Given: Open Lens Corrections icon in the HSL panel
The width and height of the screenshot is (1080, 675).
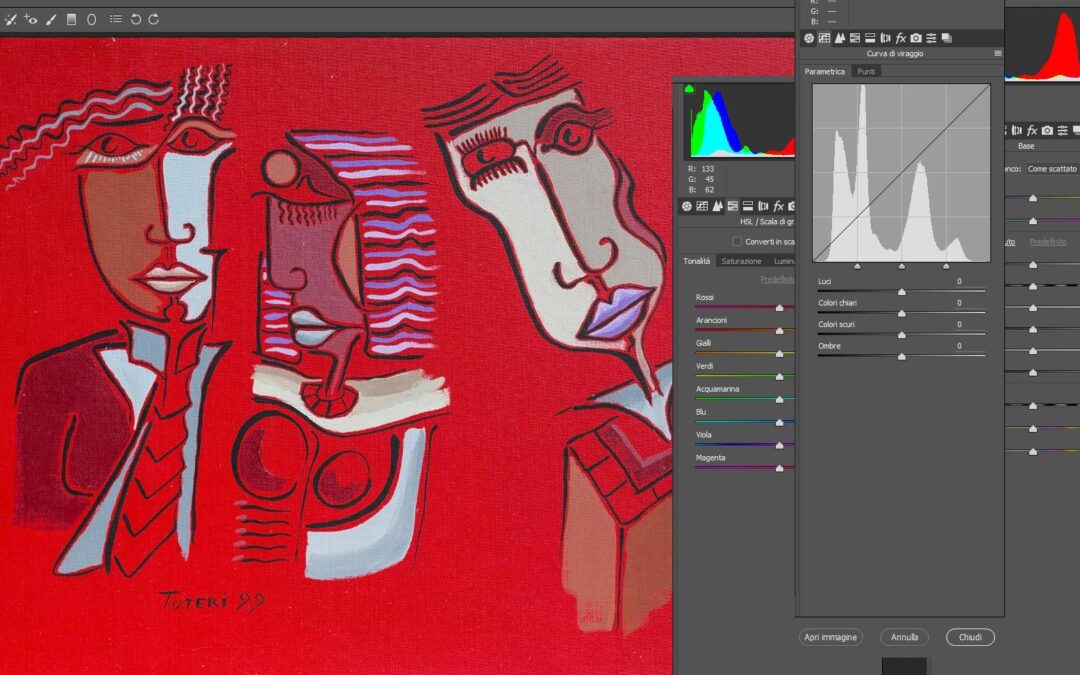Looking at the screenshot, I should coord(763,206).
